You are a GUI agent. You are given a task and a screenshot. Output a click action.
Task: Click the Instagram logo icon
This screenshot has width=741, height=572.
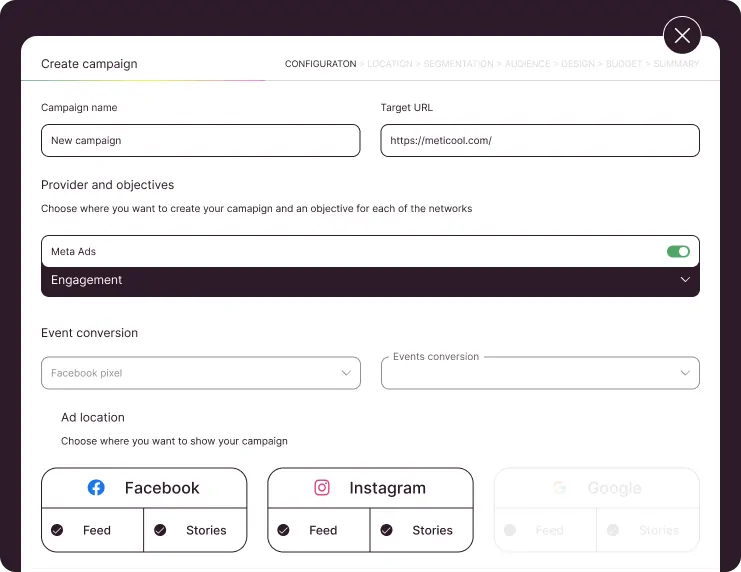pyautogui.click(x=322, y=488)
